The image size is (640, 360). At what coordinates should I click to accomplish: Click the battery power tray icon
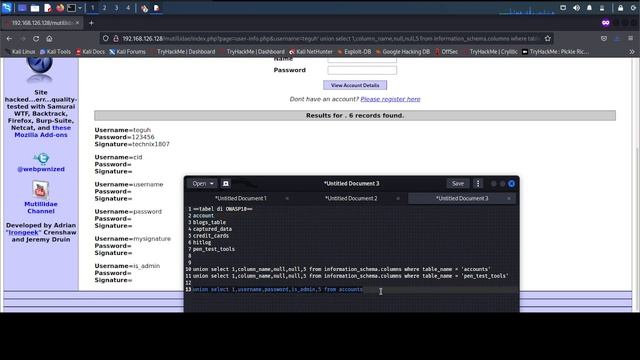point(602,8)
